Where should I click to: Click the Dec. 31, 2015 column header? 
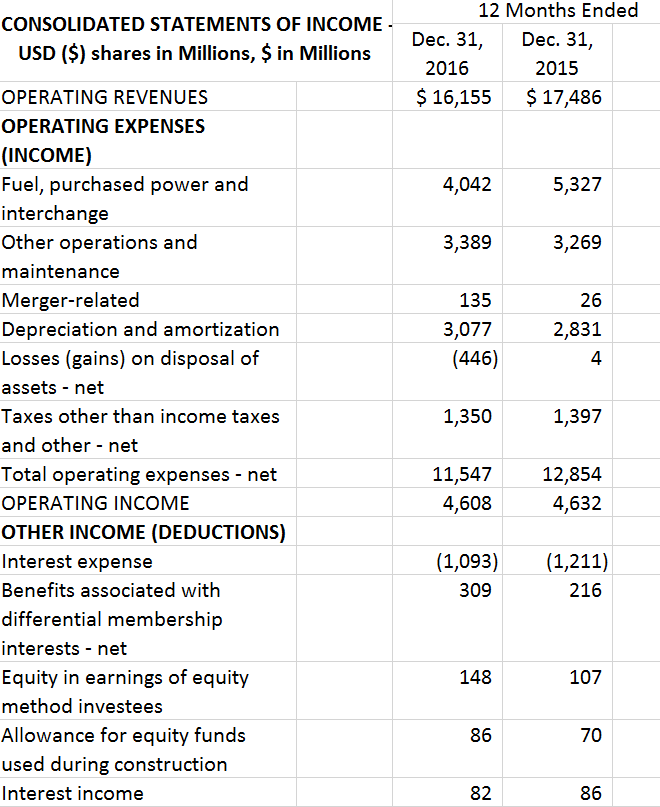(557, 54)
